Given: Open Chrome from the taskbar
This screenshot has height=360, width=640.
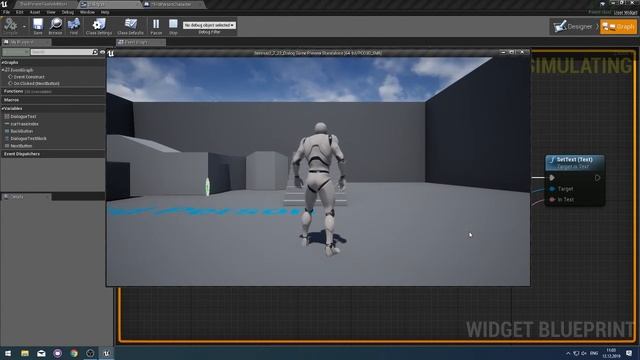Looking at the screenshot, I should pyautogui.click(x=74, y=353).
